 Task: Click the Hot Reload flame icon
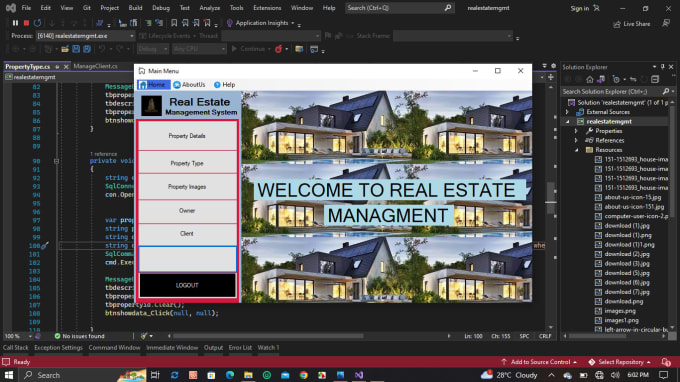click(x=278, y=49)
